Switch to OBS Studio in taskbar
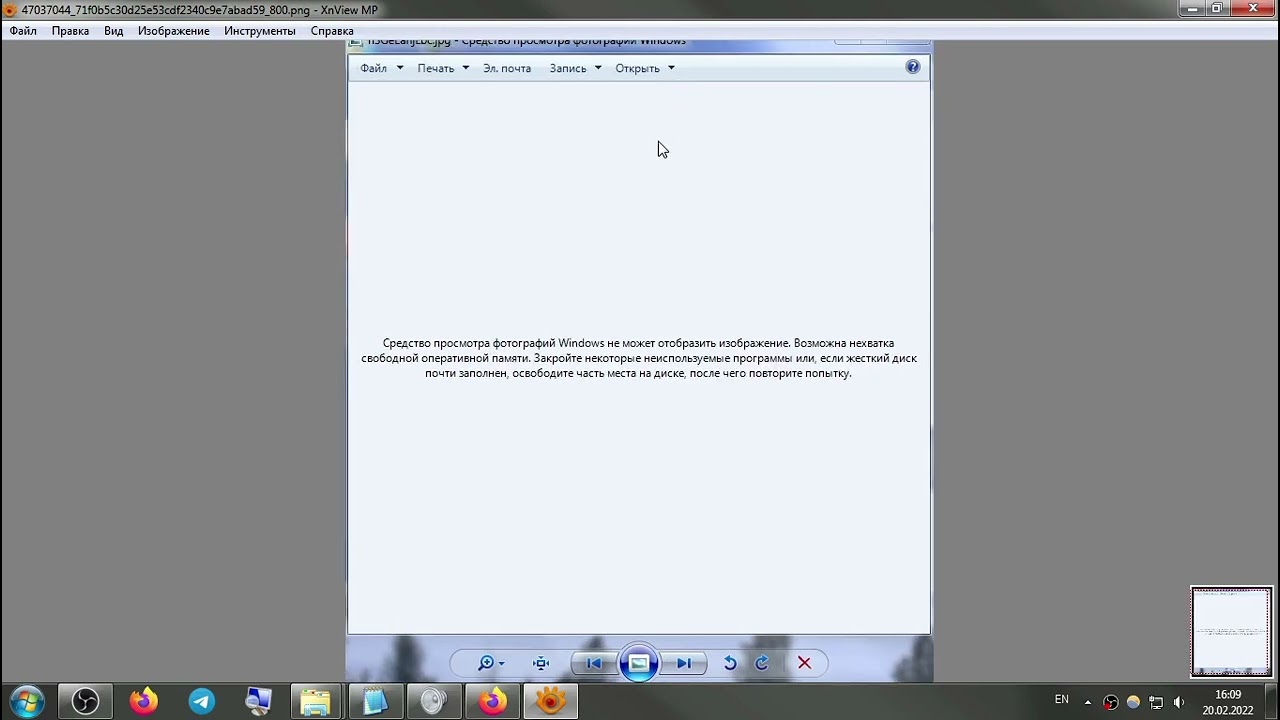 coord(85,701)
